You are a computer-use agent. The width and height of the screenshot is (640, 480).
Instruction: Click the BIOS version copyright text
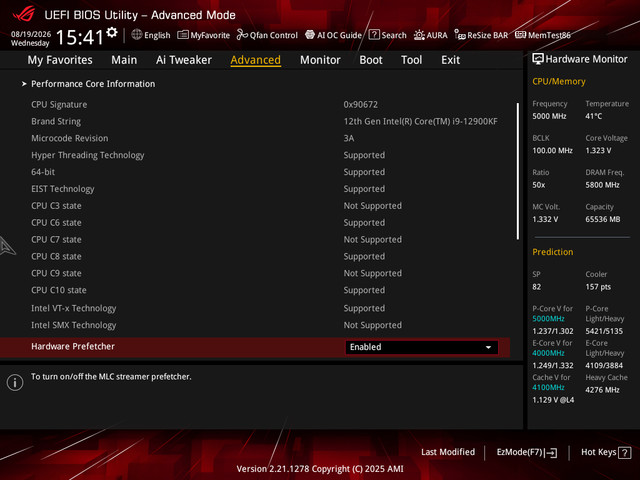point(320,469)
